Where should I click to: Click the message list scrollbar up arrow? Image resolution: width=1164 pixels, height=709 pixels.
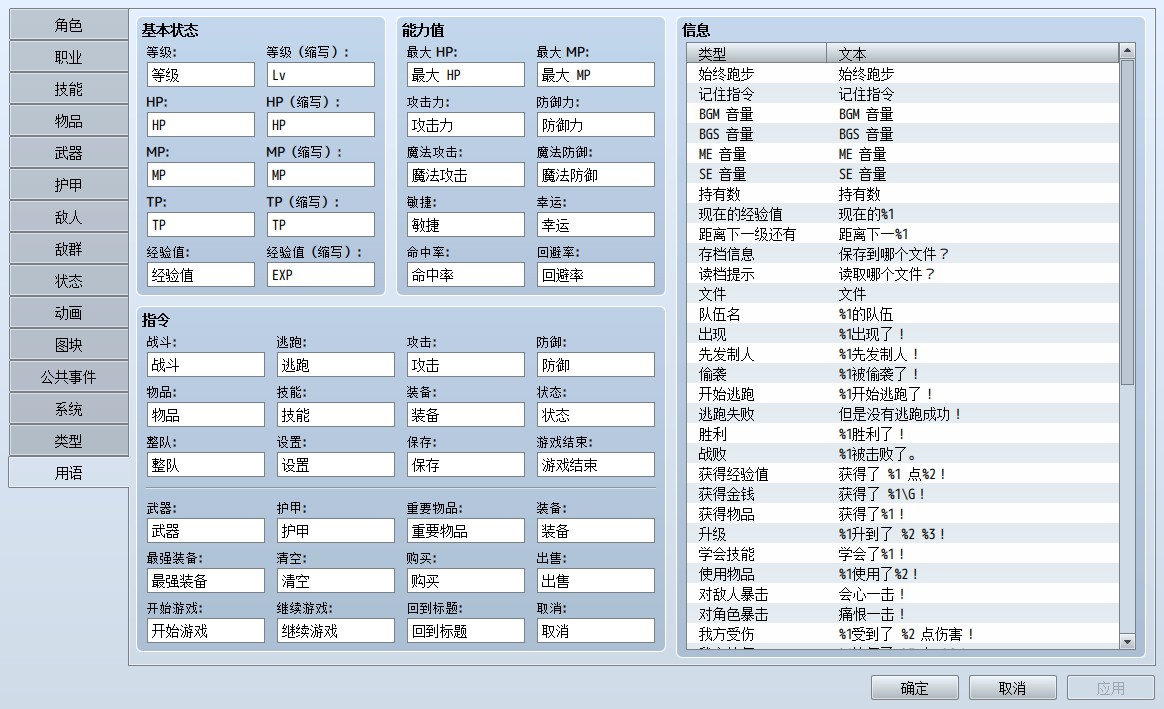1127,51
